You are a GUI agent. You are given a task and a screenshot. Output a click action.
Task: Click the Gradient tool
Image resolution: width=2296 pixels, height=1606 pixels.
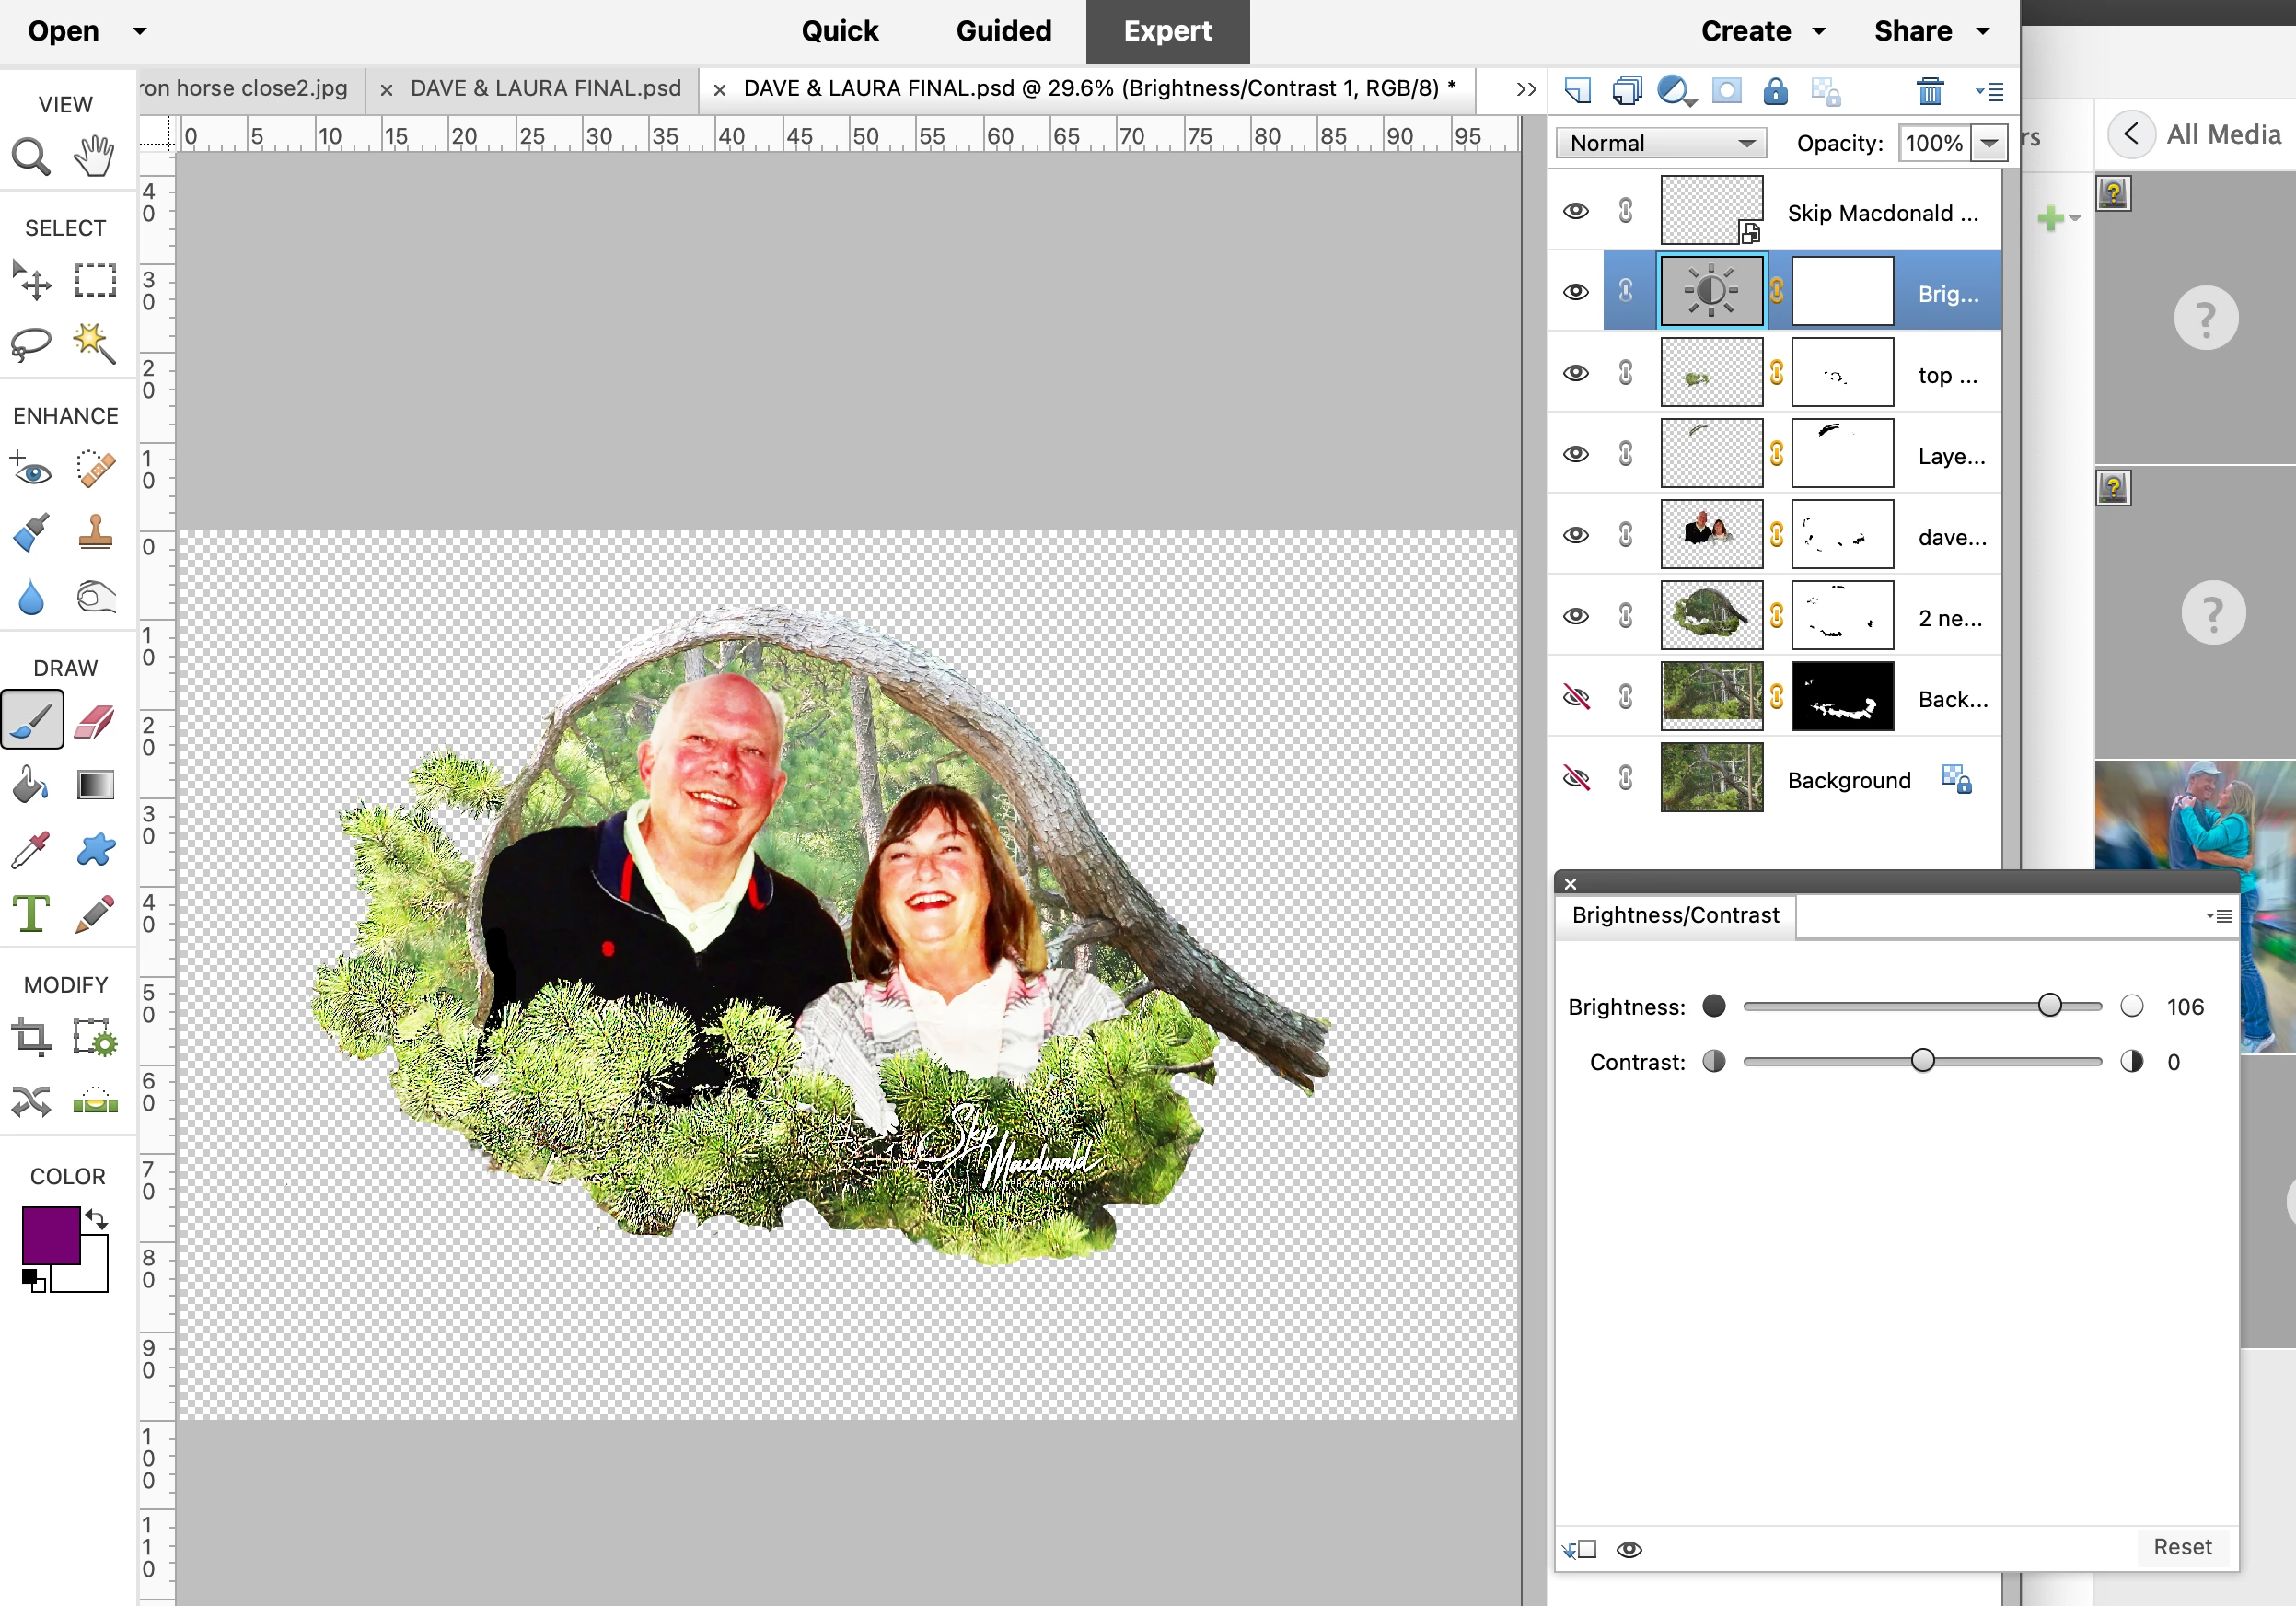tap(95, 785)
